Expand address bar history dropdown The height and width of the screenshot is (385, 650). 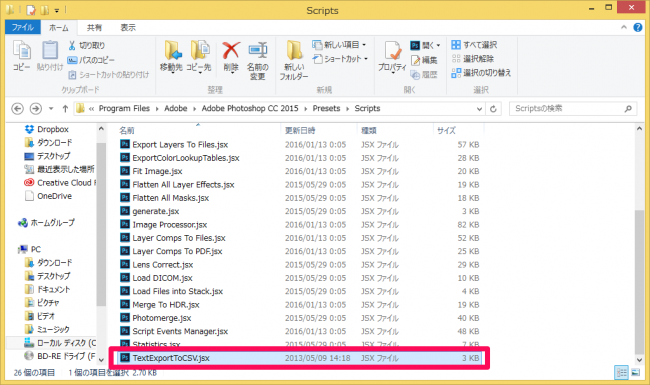[x=480, y=109]
